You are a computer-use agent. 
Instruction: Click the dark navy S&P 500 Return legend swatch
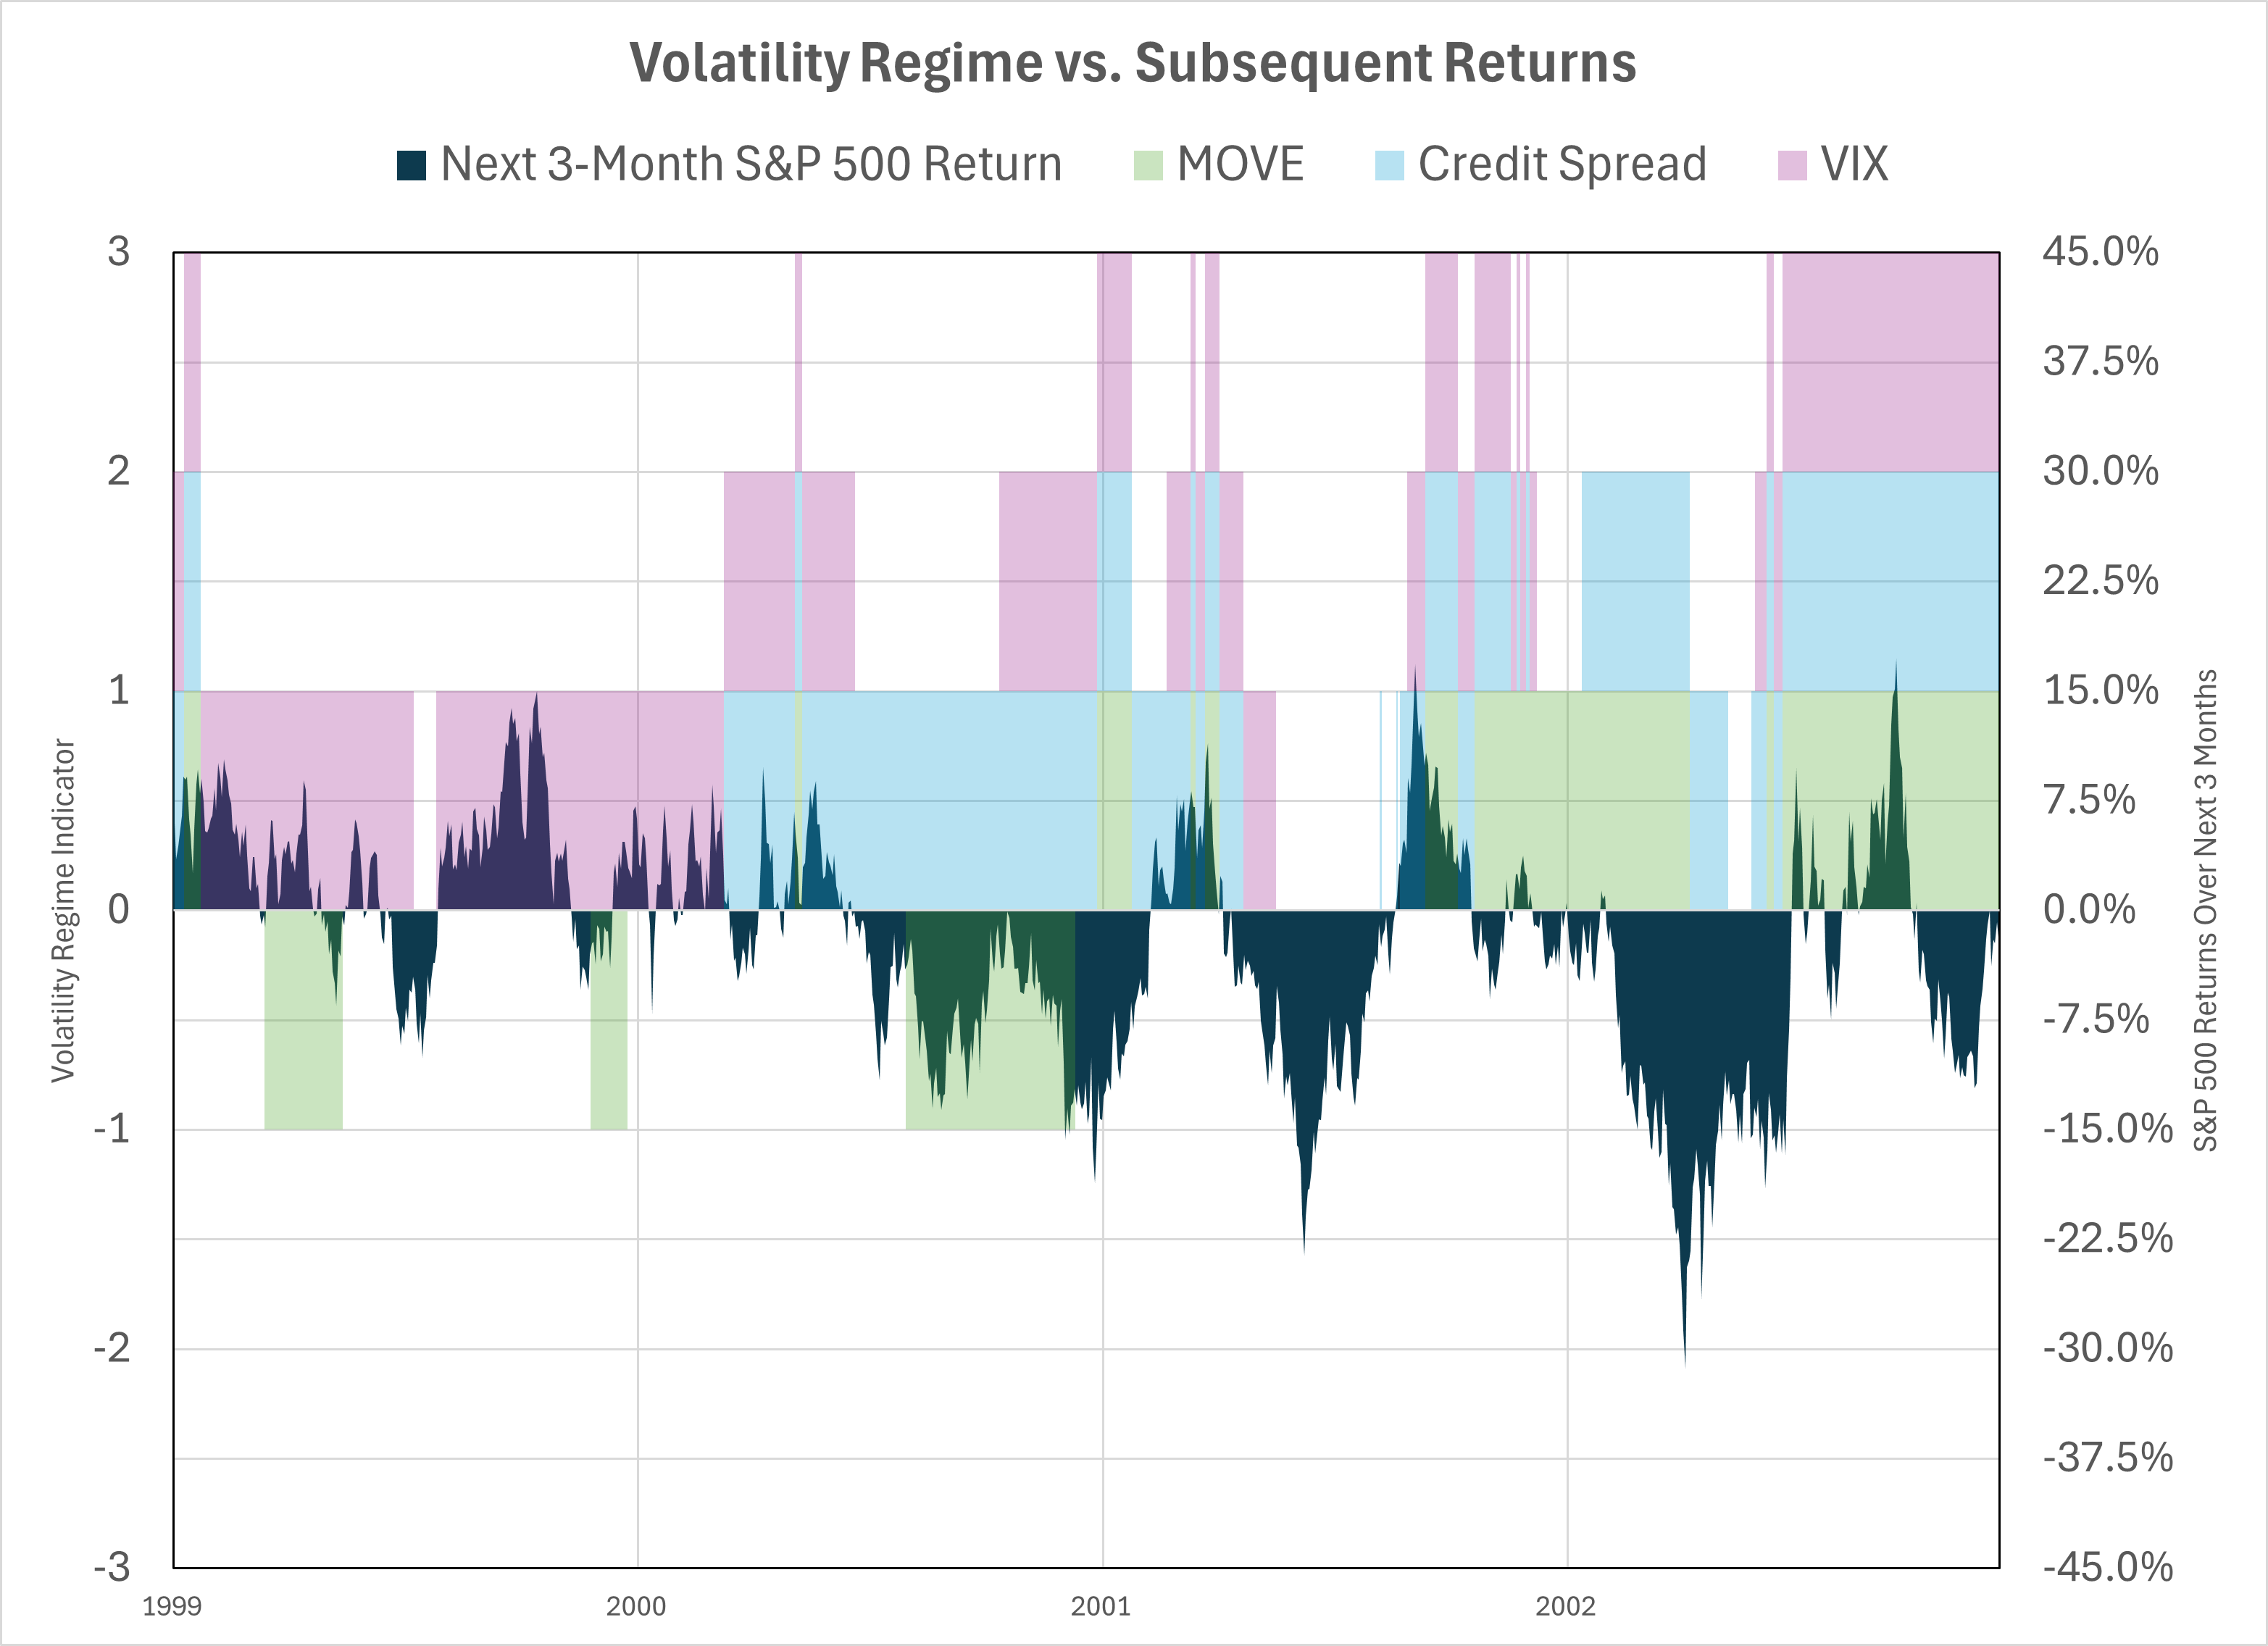pyautogui.click(x=411, y=165)
